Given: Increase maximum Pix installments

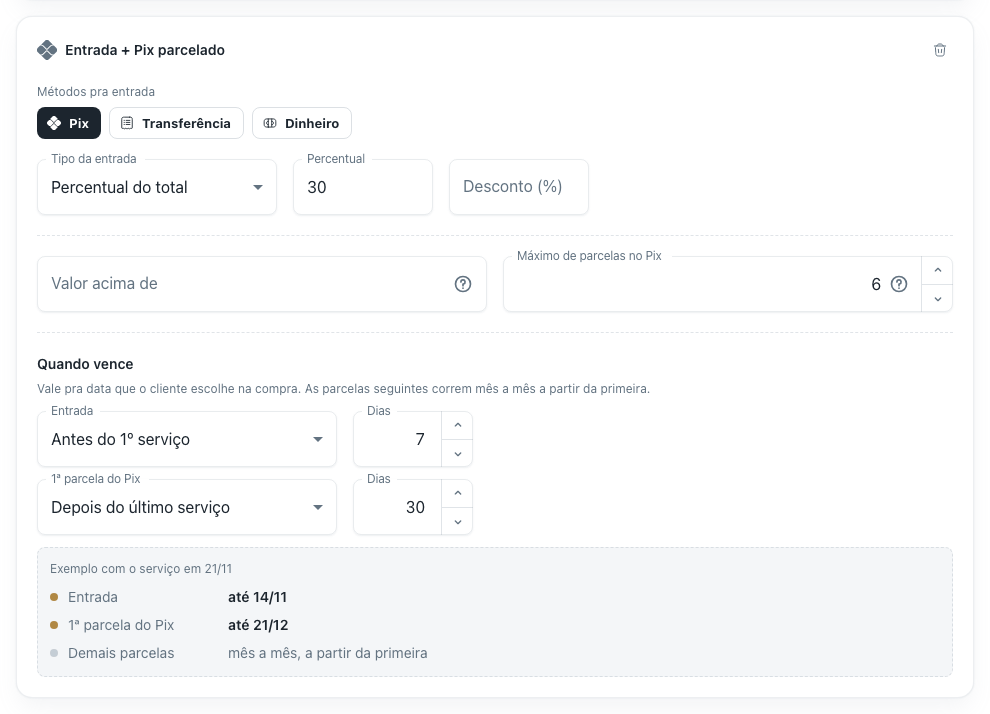Looking at the screenshot, I should point(938,270).
